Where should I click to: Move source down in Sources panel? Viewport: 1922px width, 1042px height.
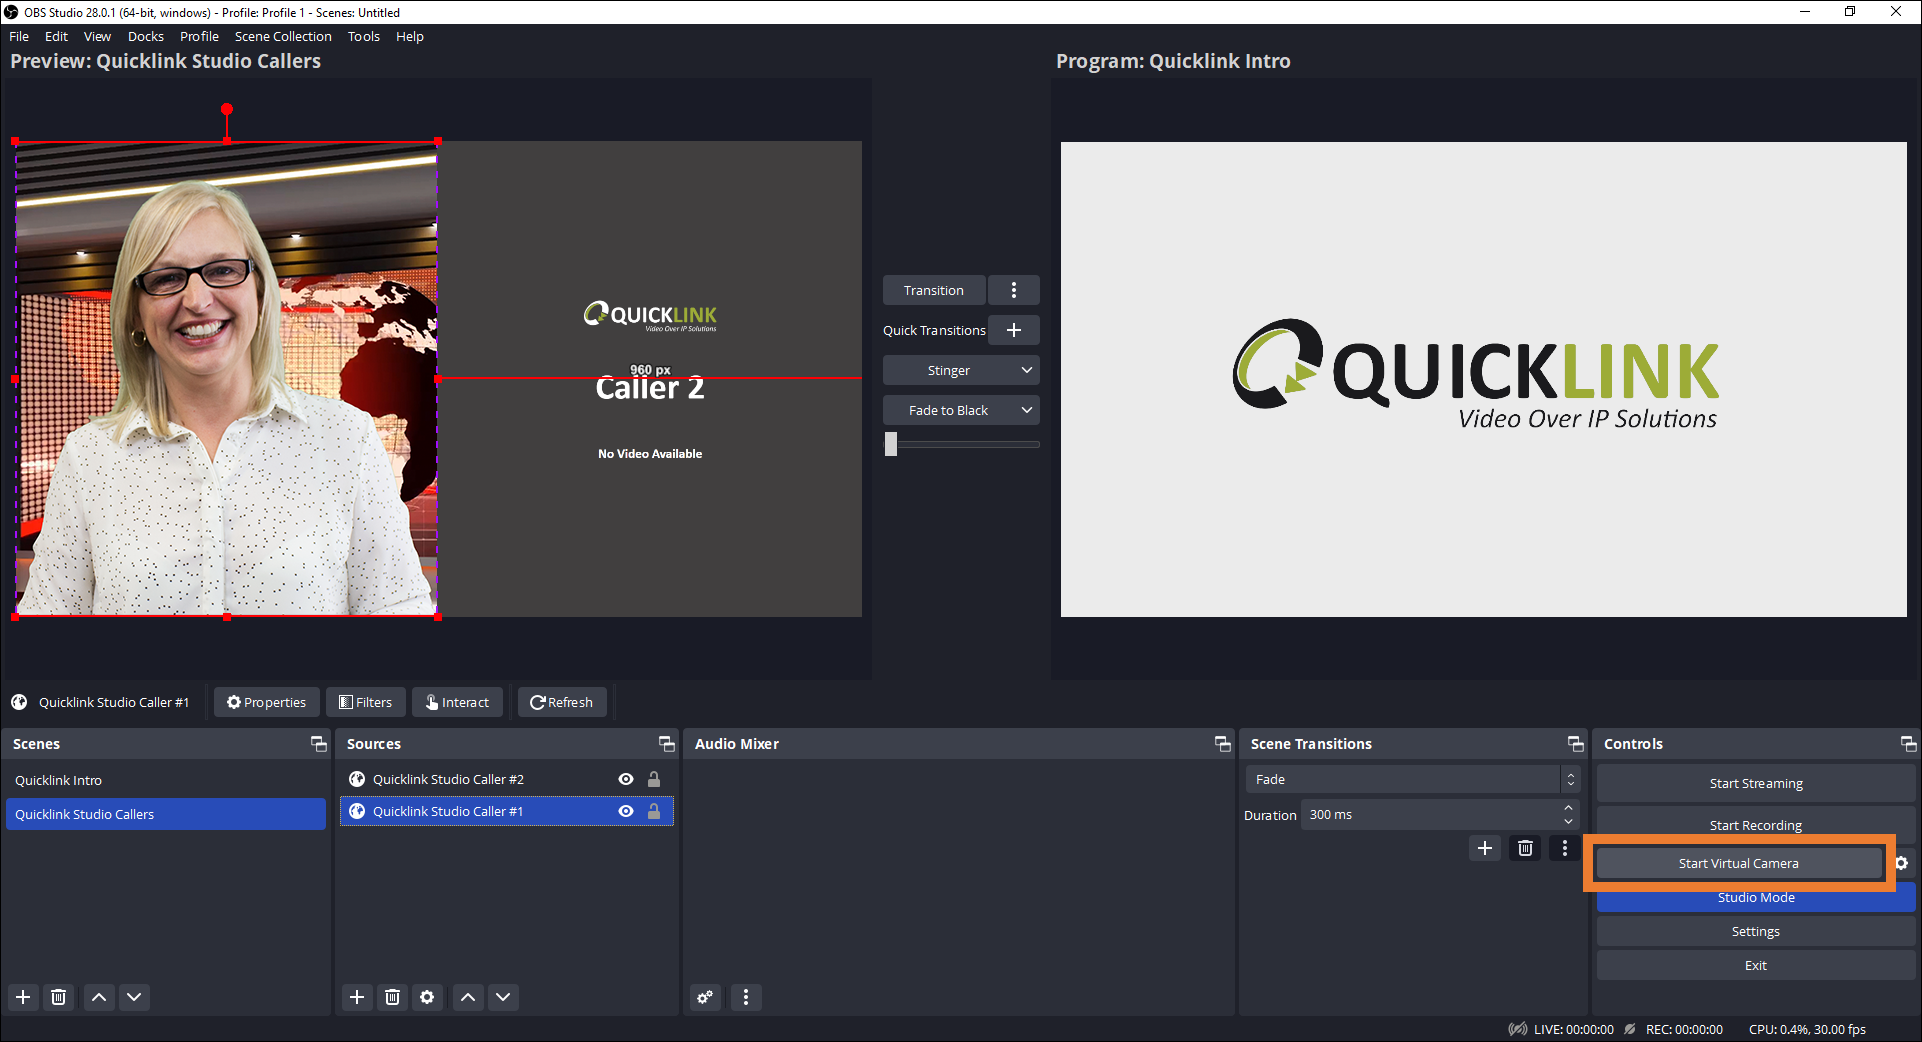[x=503, y=997]
